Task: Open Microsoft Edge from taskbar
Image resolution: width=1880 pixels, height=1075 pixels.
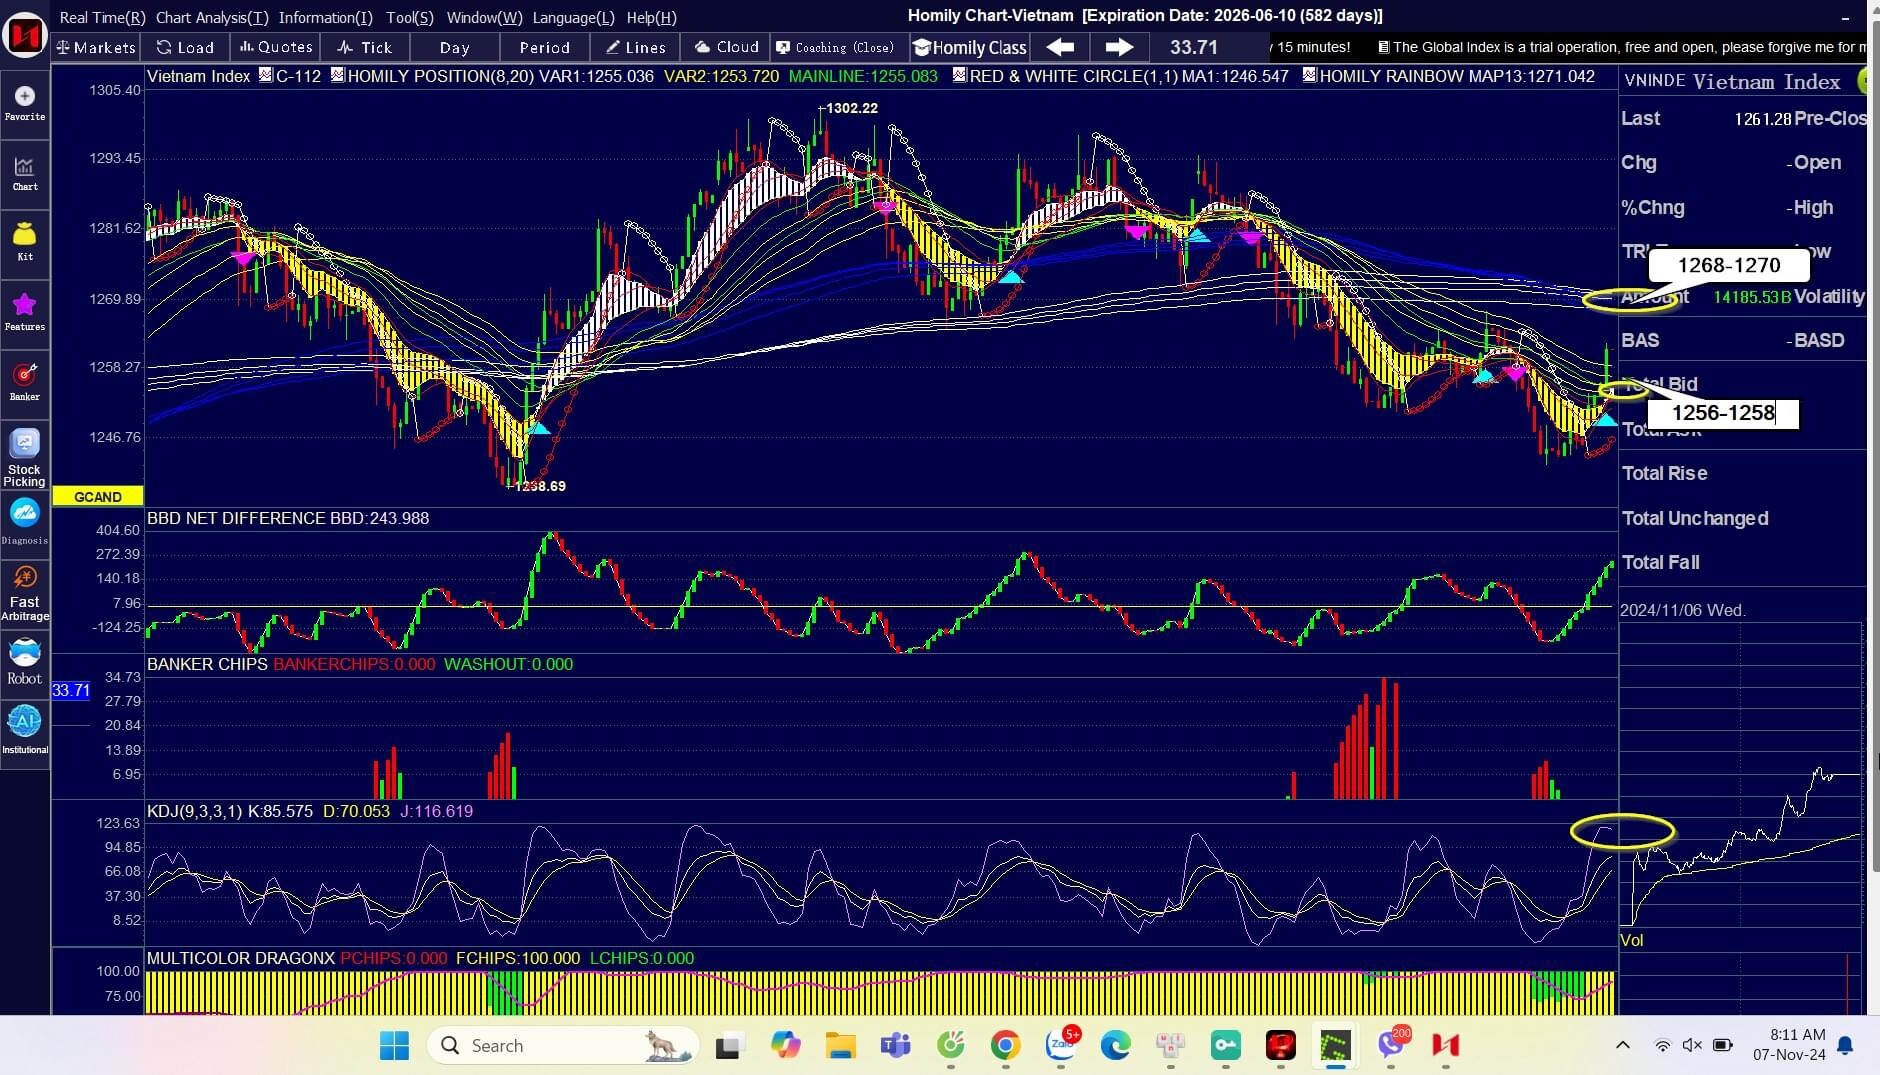Action: pyautogui.click(x=1115, y=1045)
